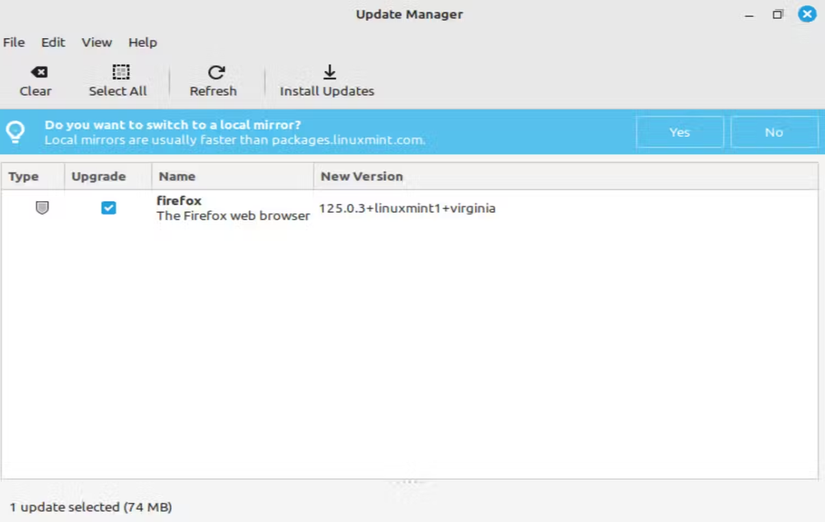Viewport: 825px width, 522px height.
Task: Hit the Refresh arrow icon
Action: pyautogui.click(x=215, y=72)
